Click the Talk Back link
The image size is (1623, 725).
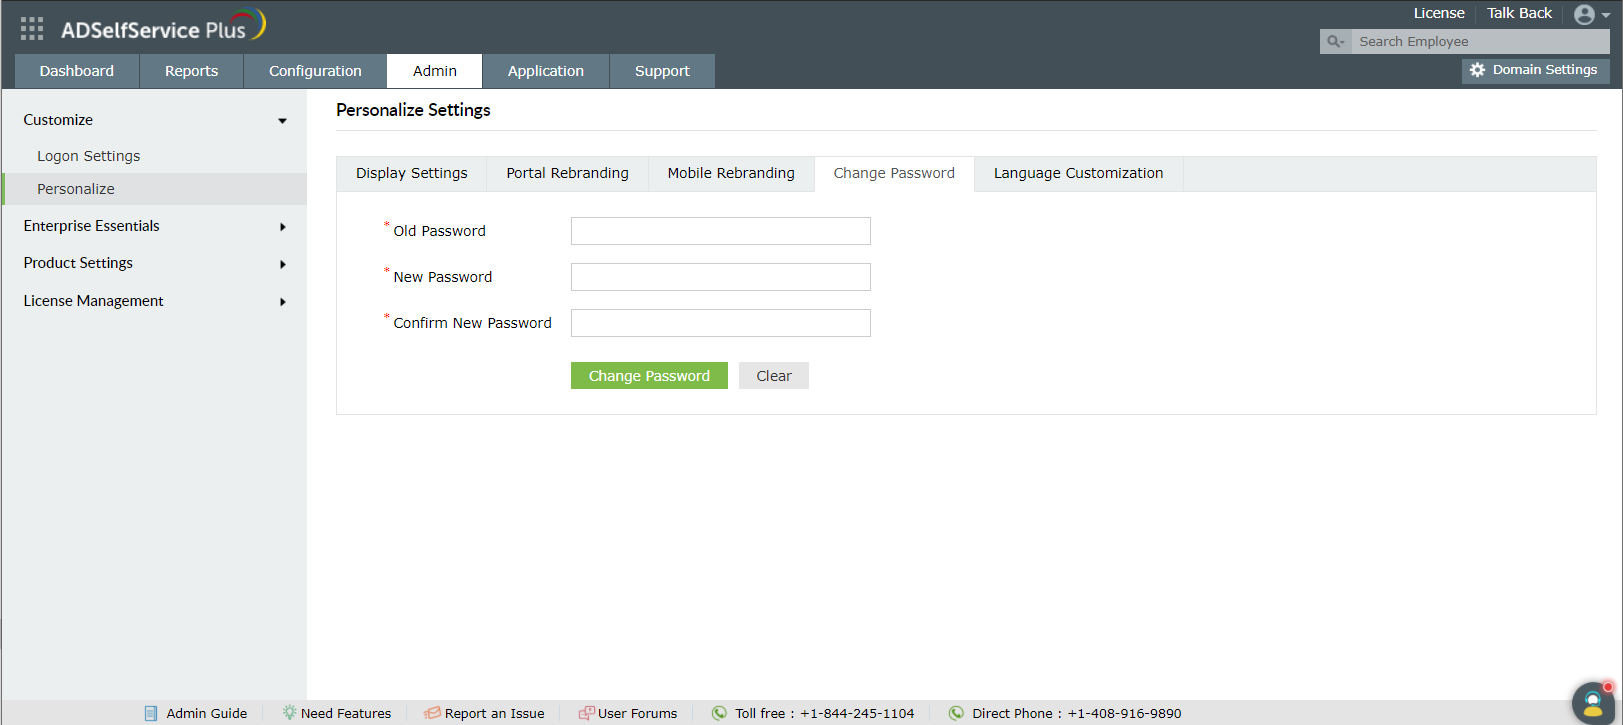tap(1519, 13)
